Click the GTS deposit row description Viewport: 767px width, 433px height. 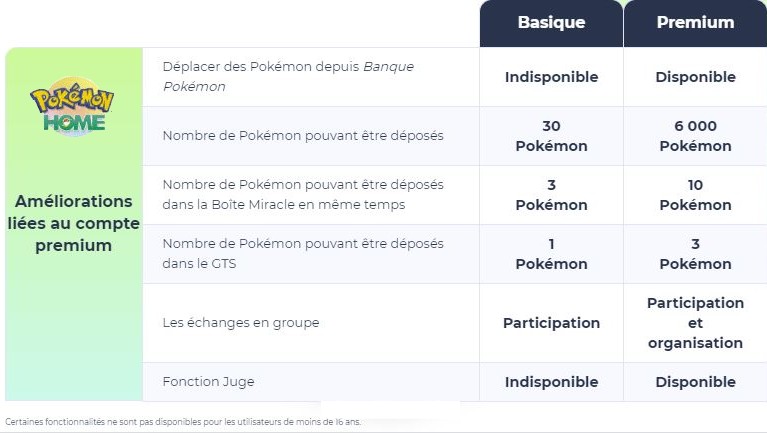tap(303, 253)
